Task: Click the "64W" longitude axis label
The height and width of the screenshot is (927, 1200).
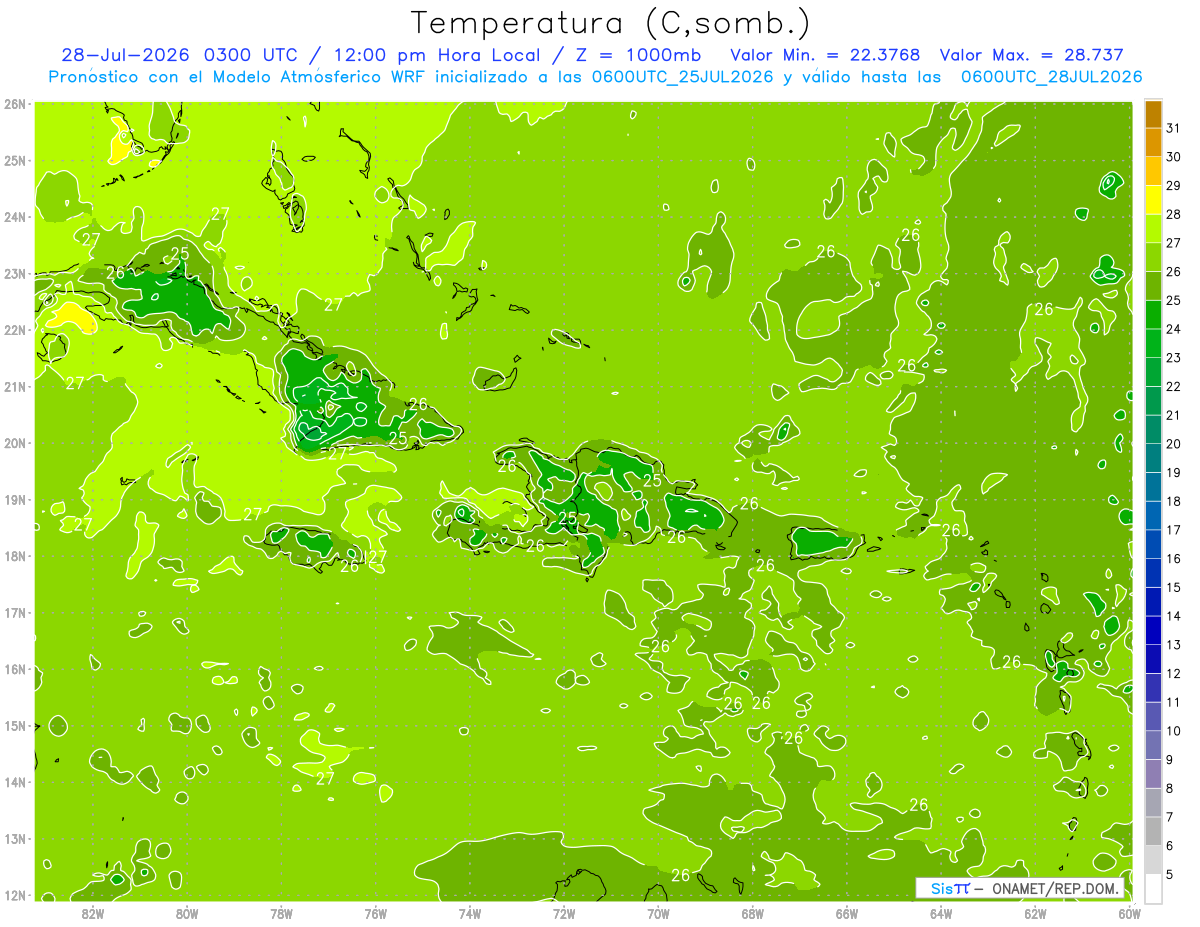Action: pyautogui.click(x=941, y=914)
